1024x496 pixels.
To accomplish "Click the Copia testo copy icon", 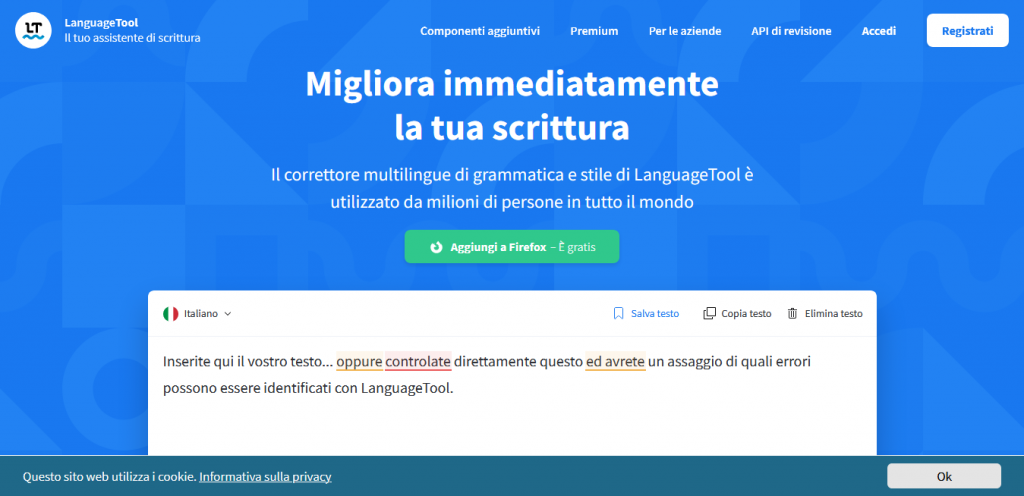I will point(709,313).
